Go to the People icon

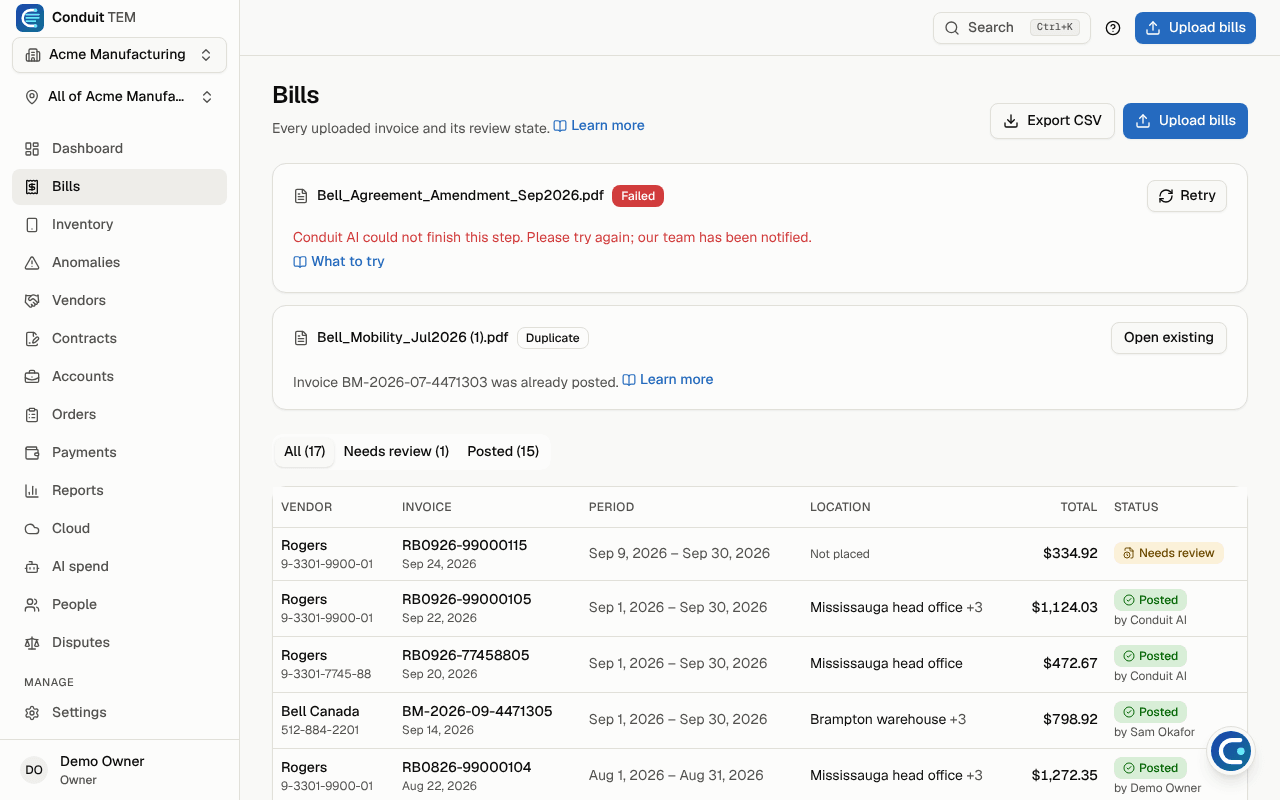32,604
